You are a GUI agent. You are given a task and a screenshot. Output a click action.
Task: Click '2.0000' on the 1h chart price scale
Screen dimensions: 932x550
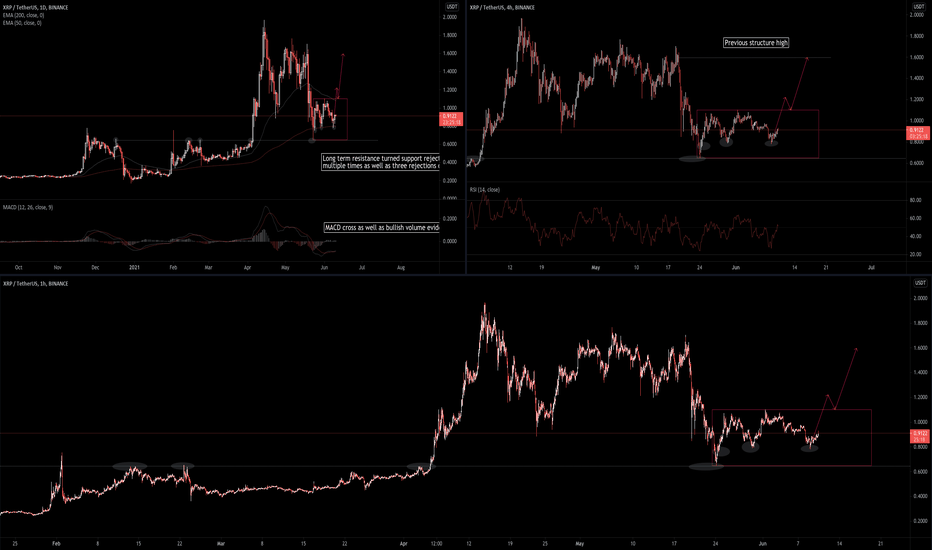[x=920, y=298]
